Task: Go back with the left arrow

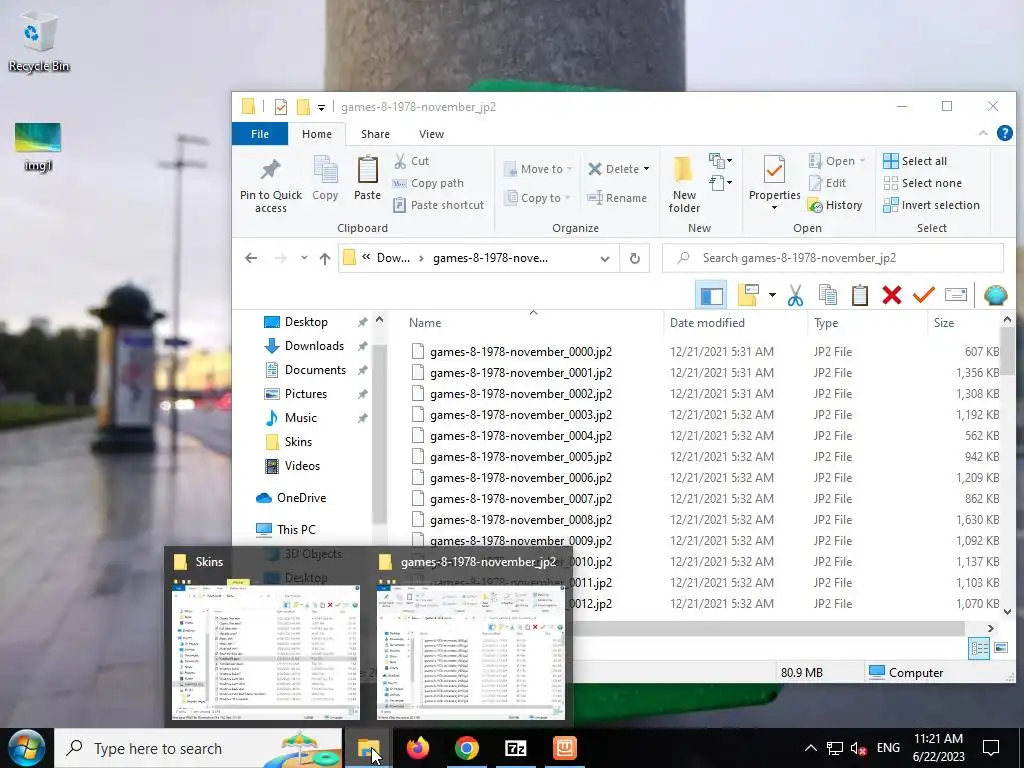Action: 251,258
